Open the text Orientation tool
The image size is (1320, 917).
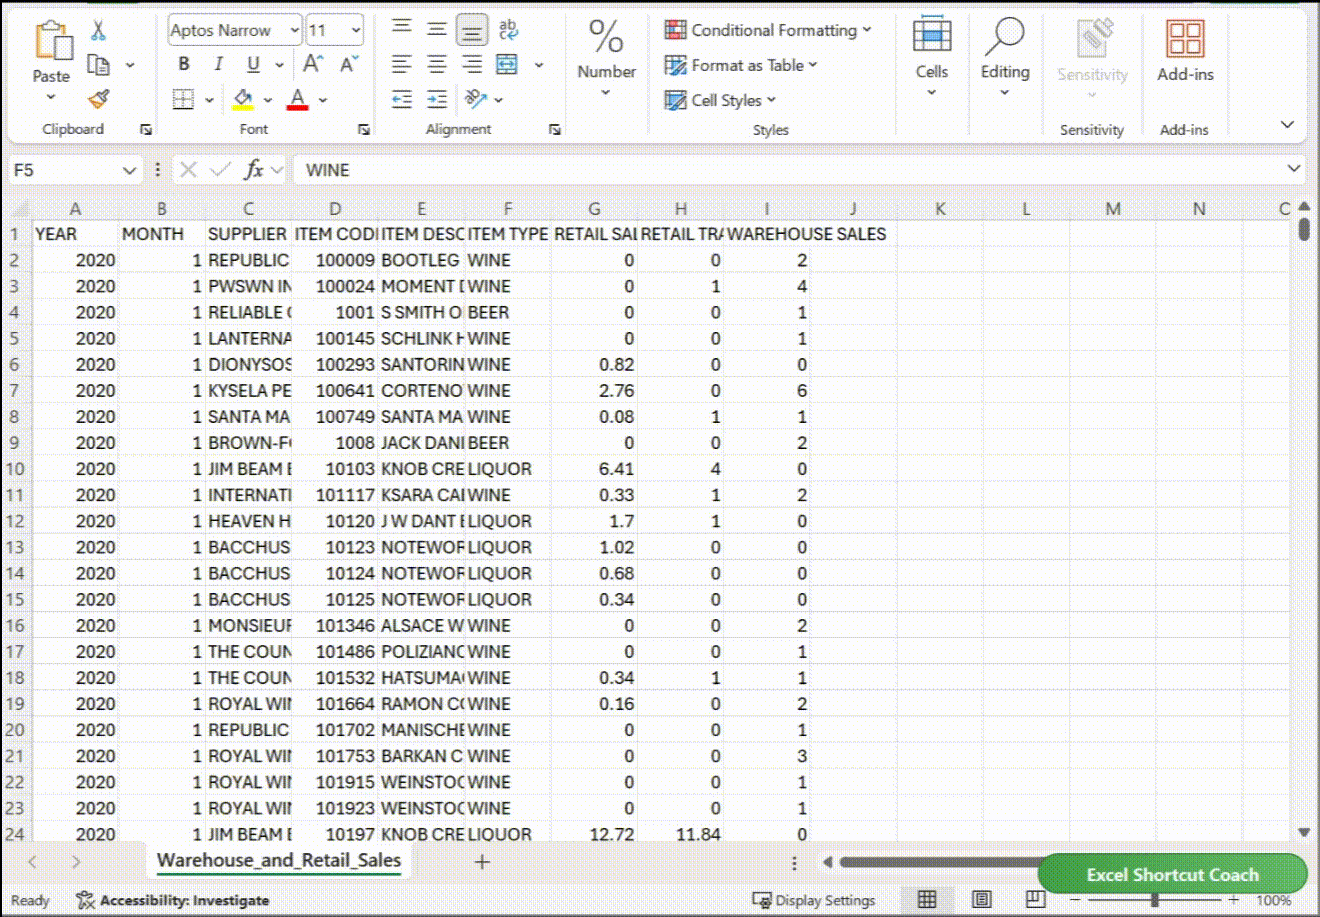pos(476,99)
